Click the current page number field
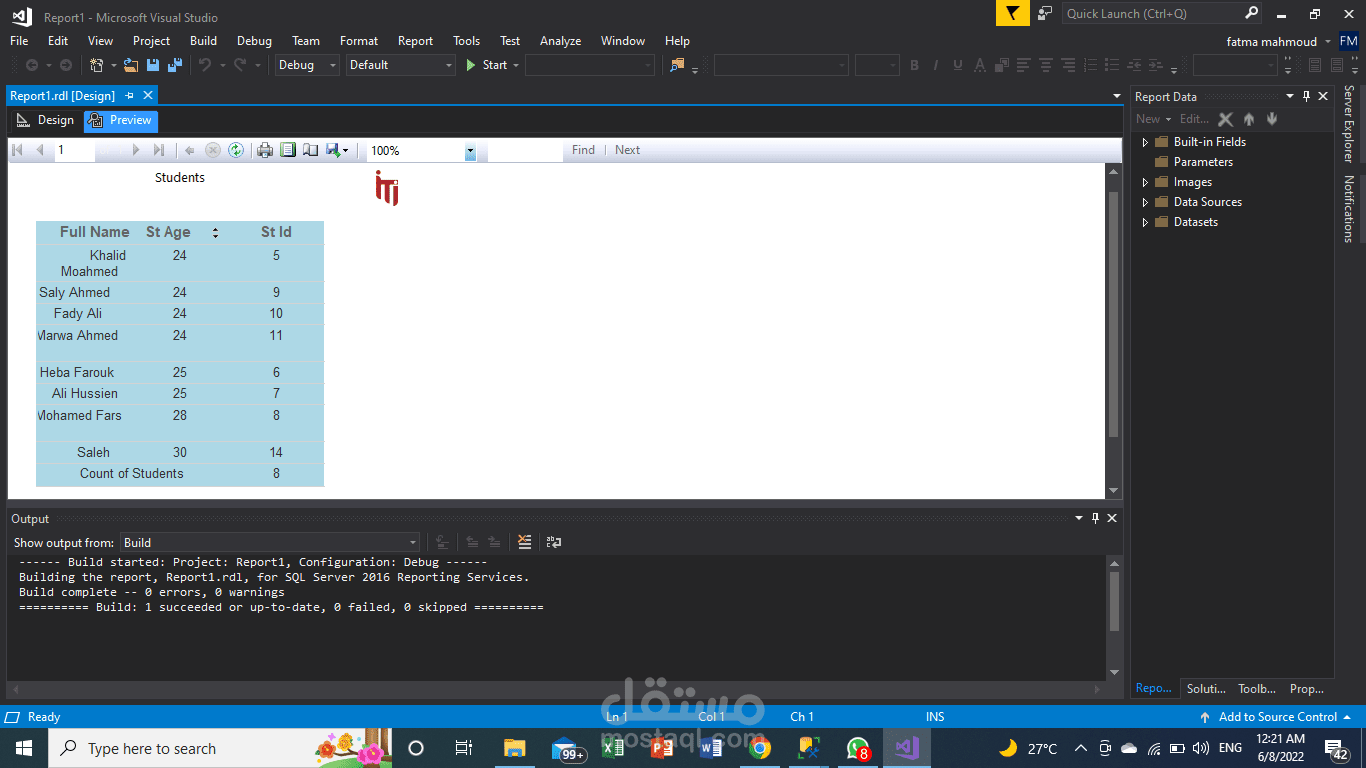This screenshot has width=1366, height=768. coord(74,150)
